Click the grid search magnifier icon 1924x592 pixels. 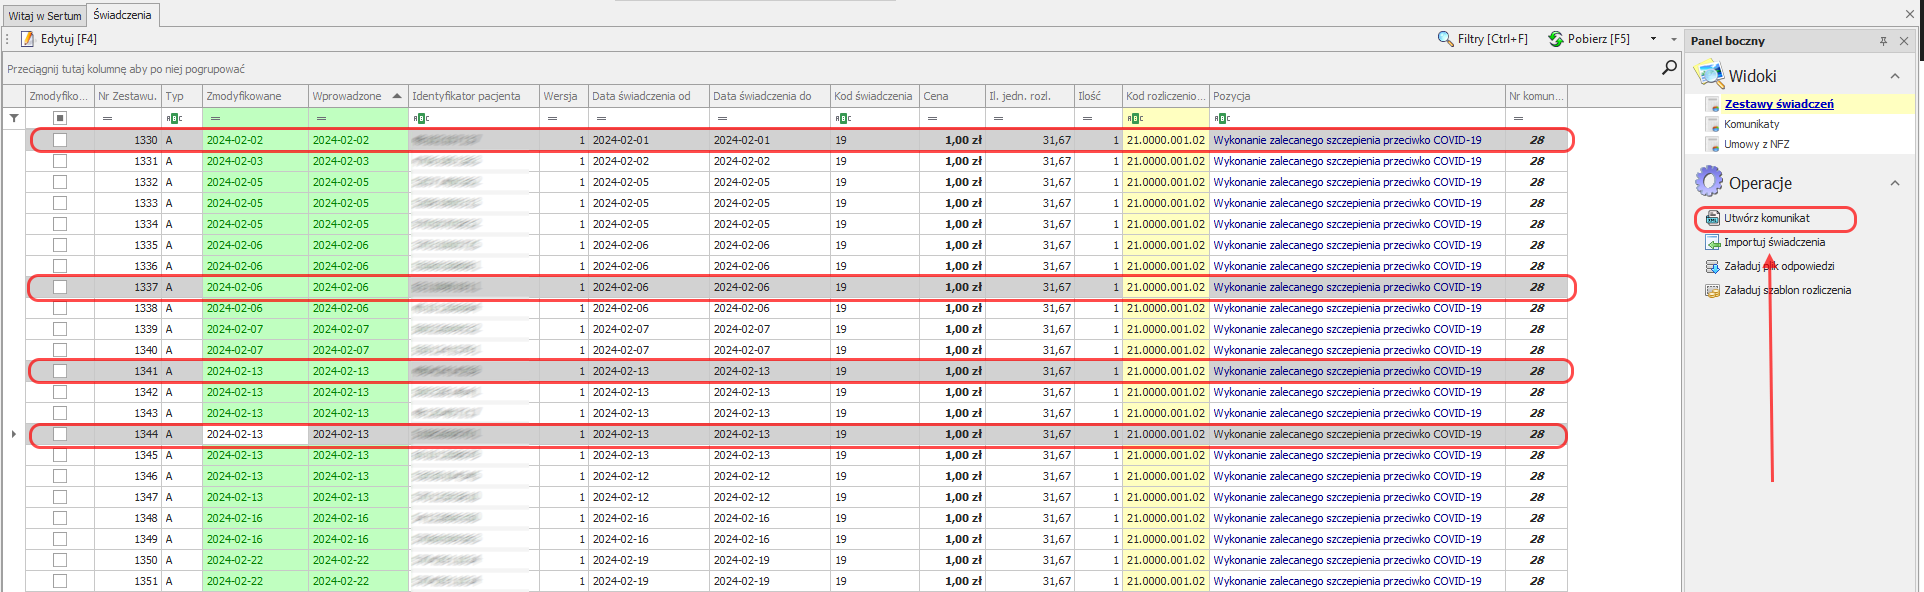(1669, 67)
